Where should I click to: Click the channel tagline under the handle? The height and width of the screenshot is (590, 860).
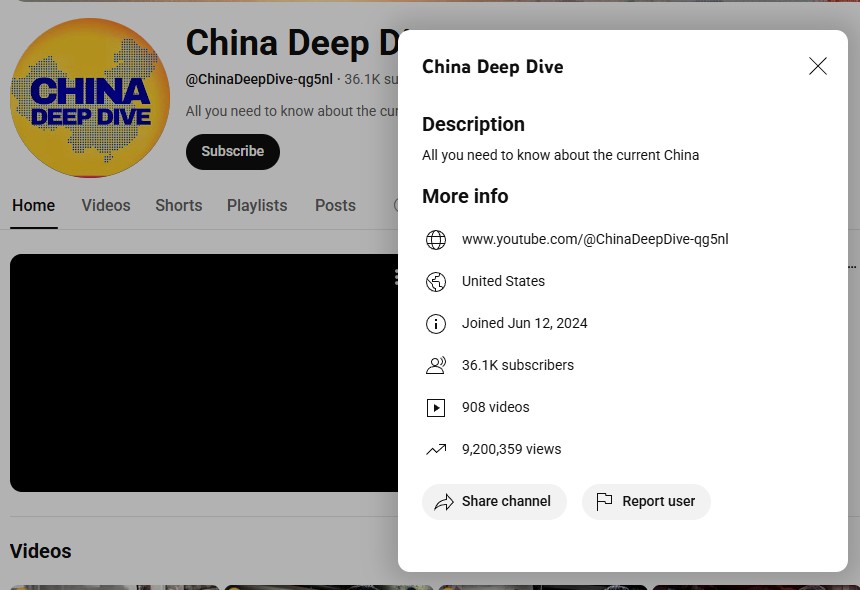point(292,111)
